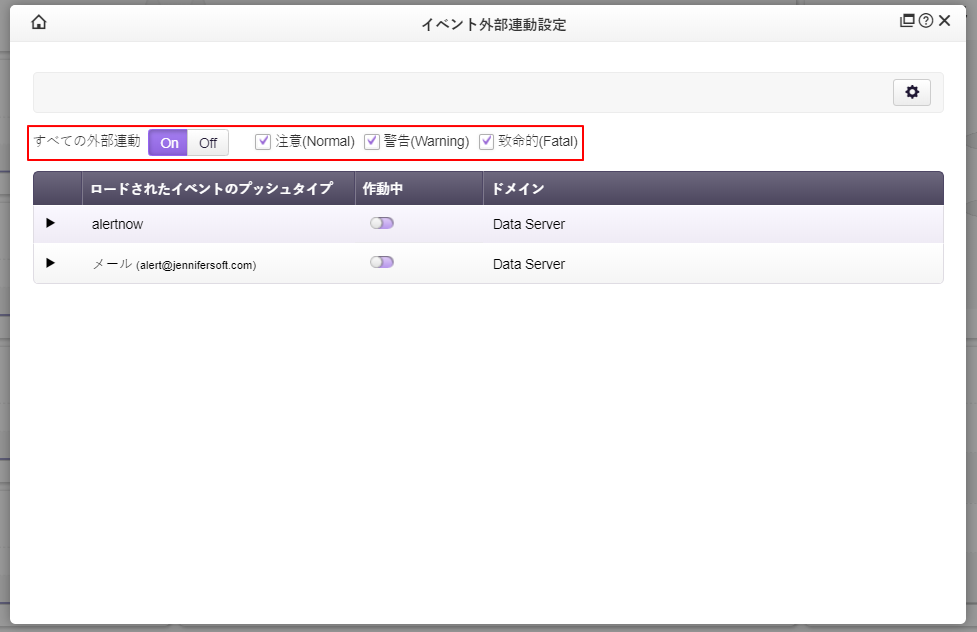Uncheck the 注意(Normal) checkbox
Viewport: 977px width, 632px height.
tap(263, 142)
